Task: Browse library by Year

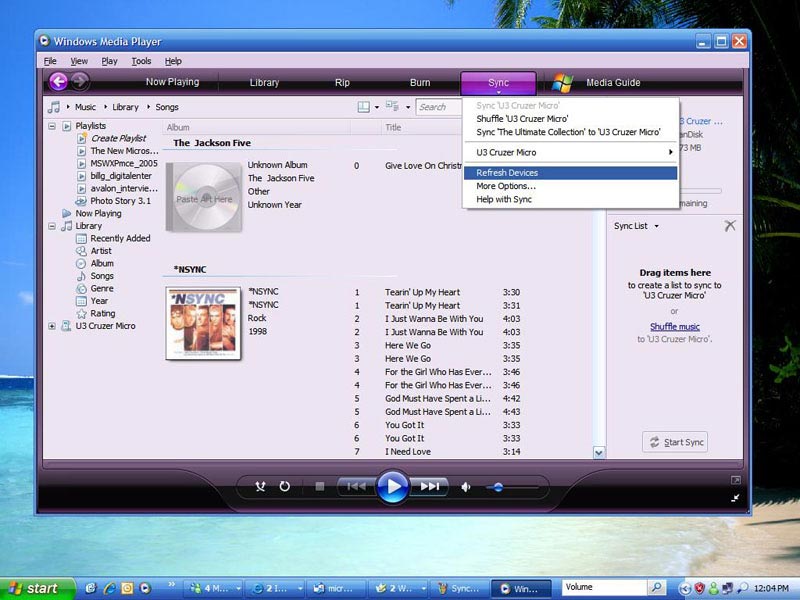Action: tap(99, 301)
